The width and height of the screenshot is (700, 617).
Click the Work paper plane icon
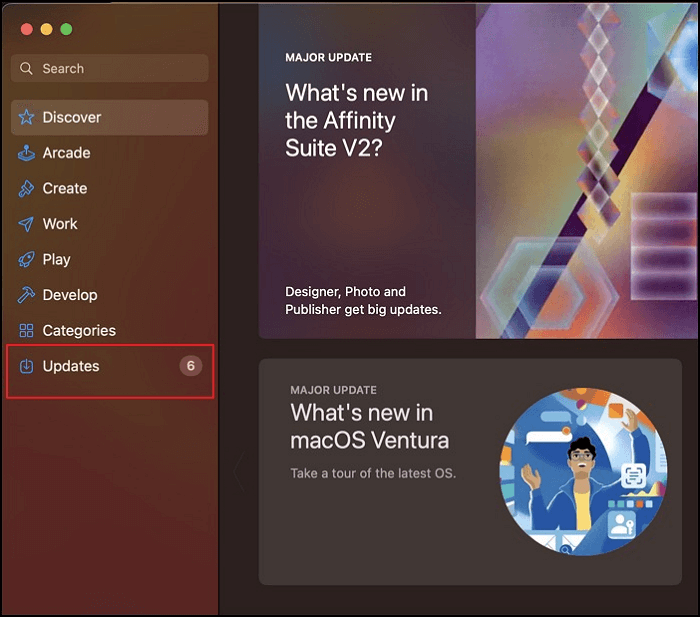tap(26, 224)
